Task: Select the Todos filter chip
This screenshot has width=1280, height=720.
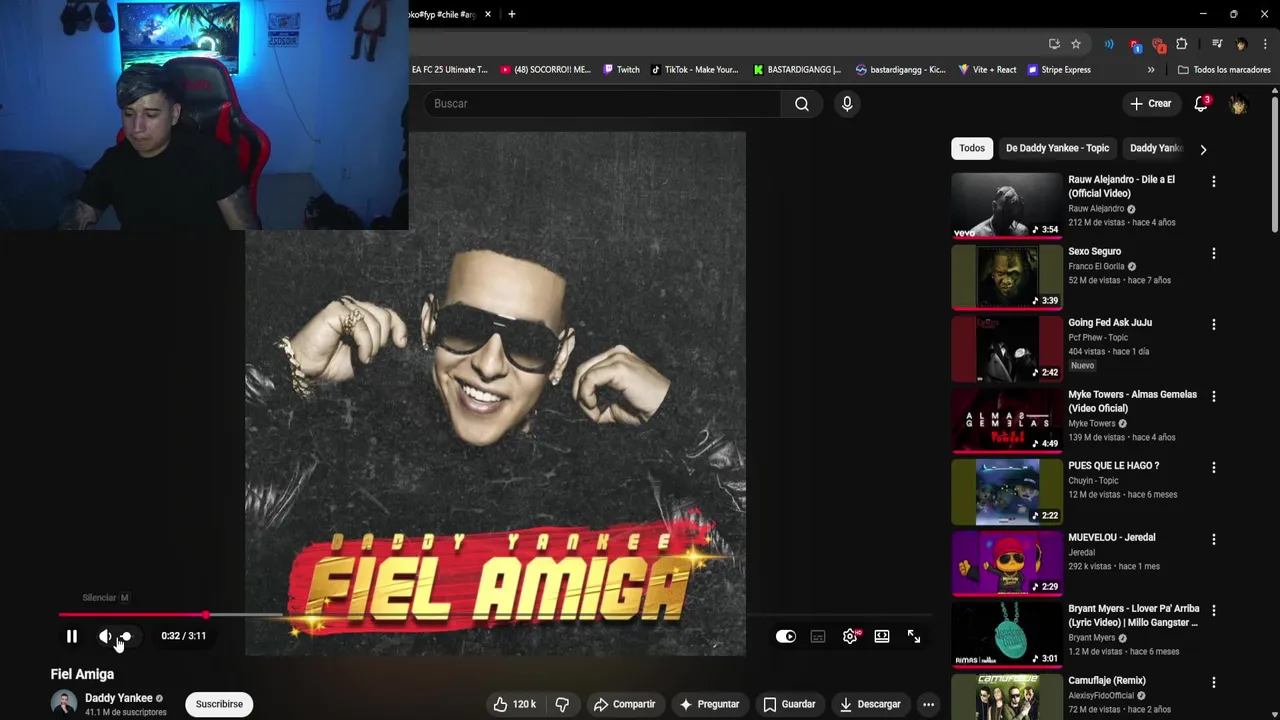Action: point(972,148)
